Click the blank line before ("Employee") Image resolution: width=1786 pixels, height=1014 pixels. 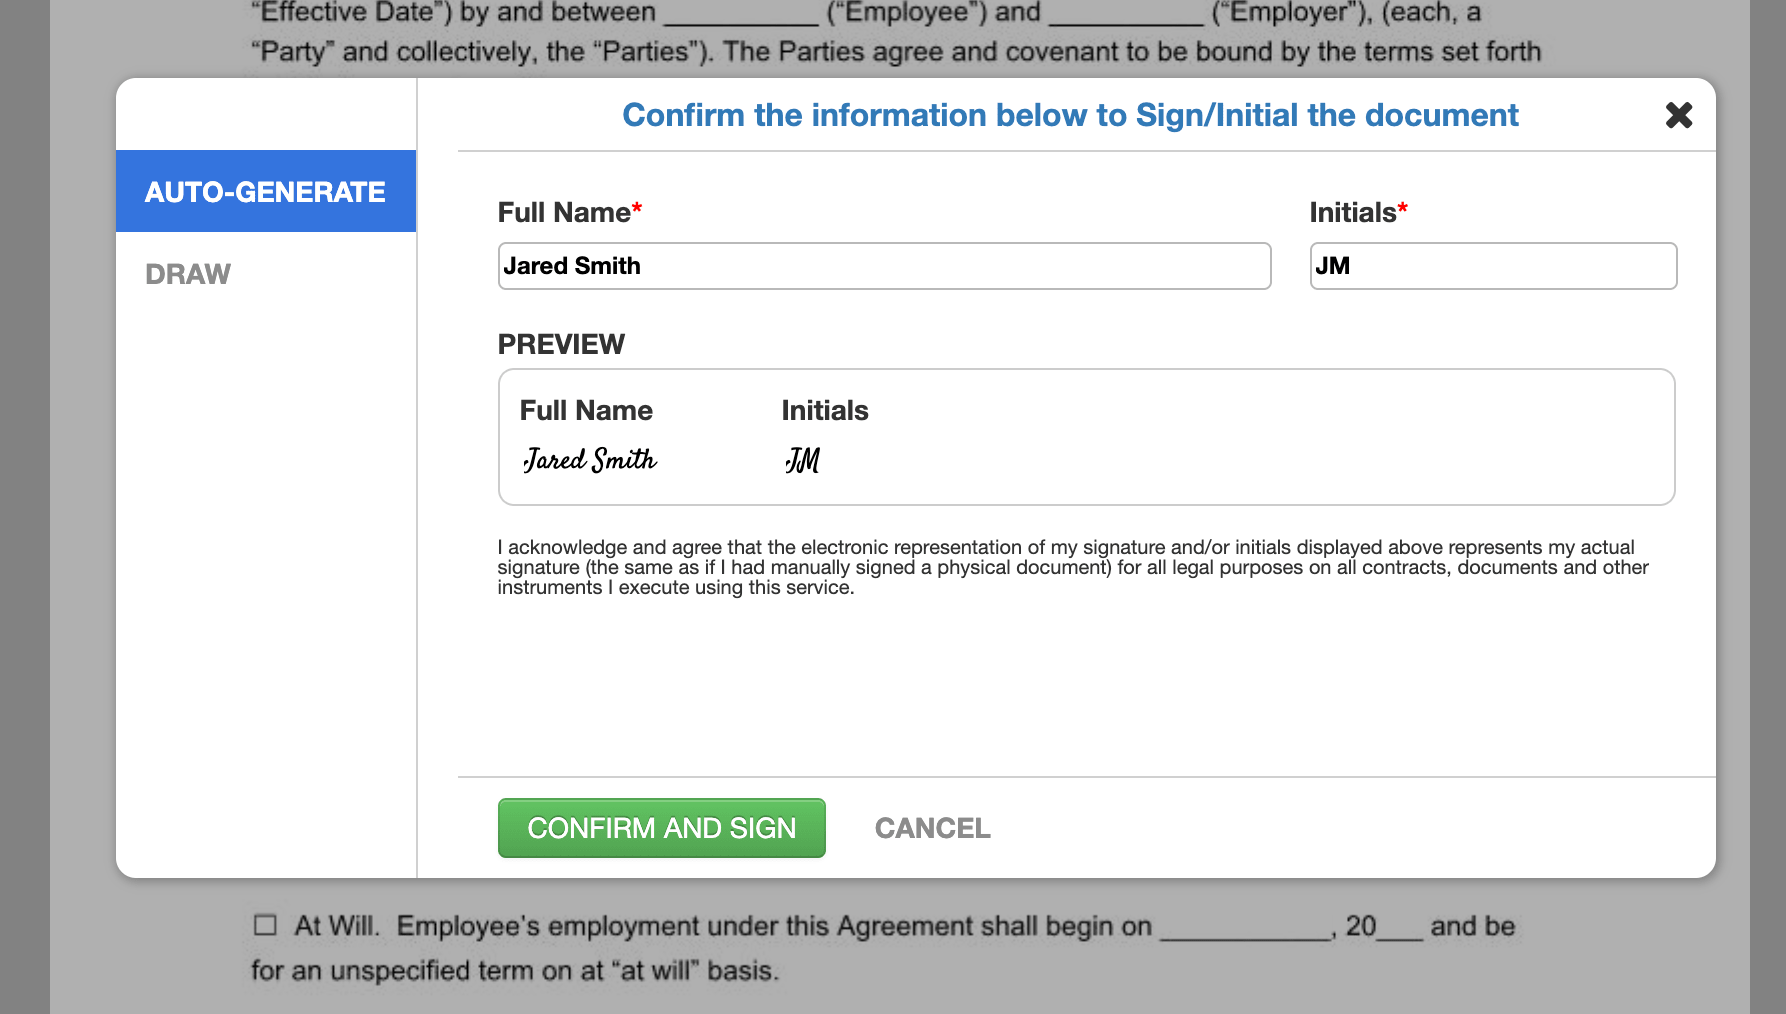point(741,16)
